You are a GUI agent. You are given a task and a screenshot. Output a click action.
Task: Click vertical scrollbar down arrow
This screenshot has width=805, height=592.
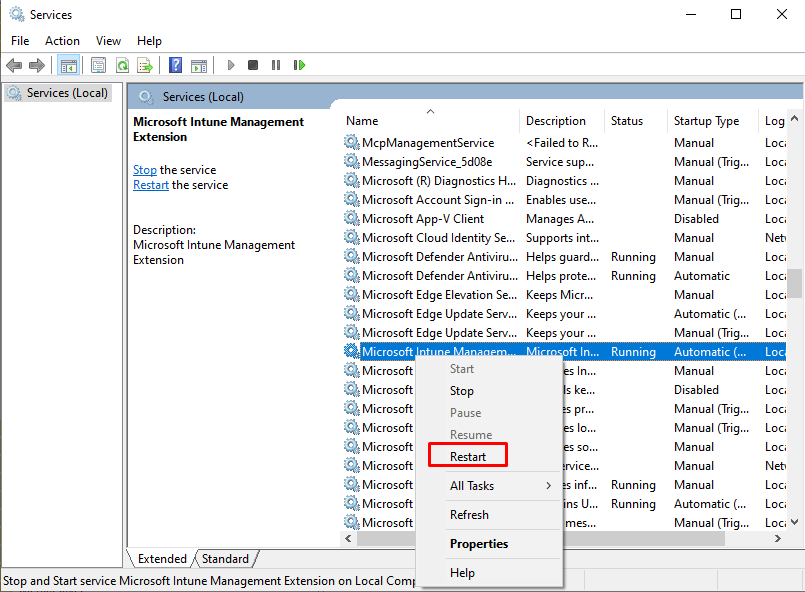tap(795, 522)
